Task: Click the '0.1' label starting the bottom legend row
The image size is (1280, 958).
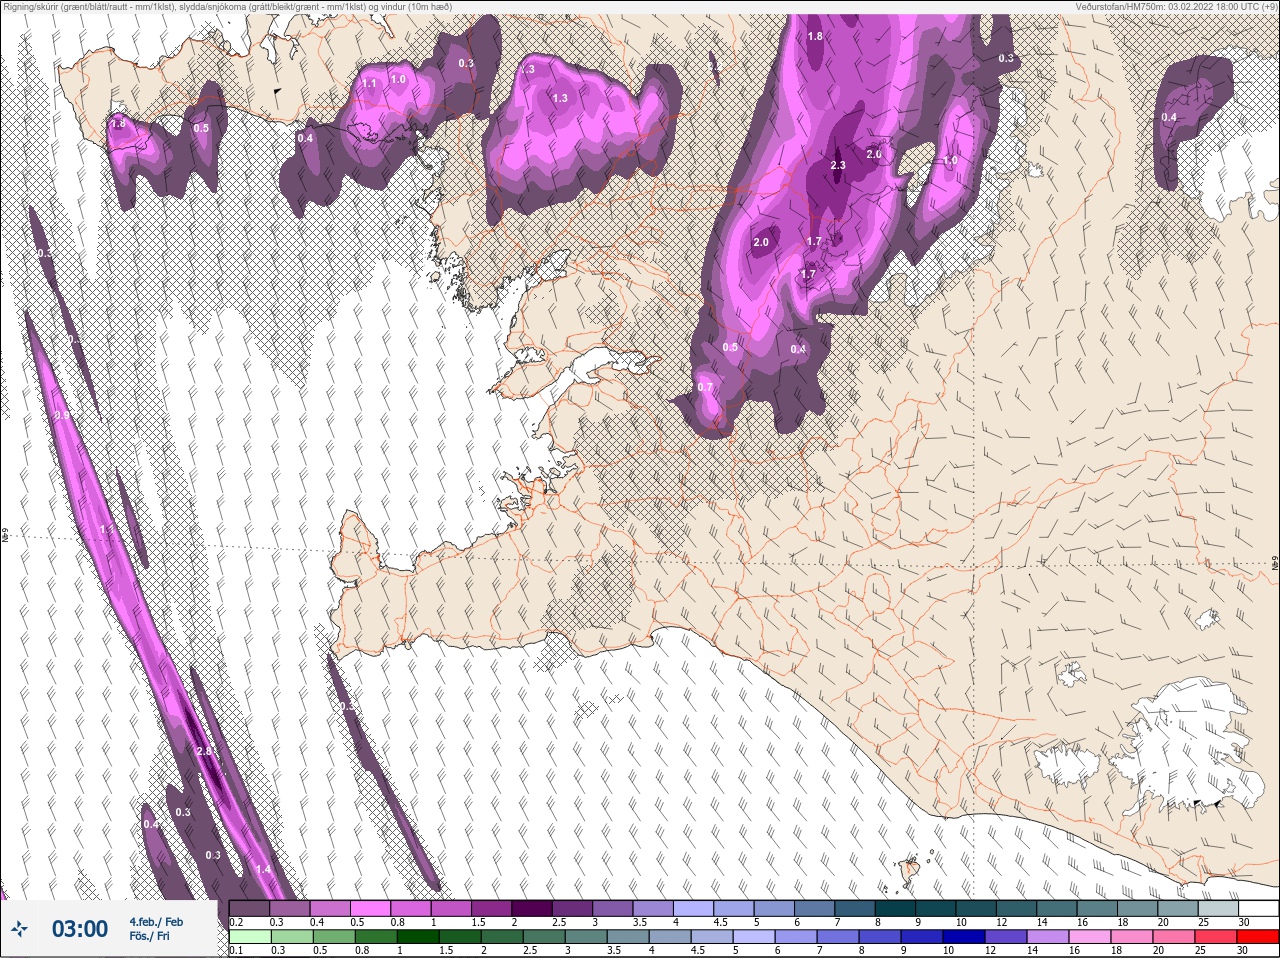Action: click(236, 951)
